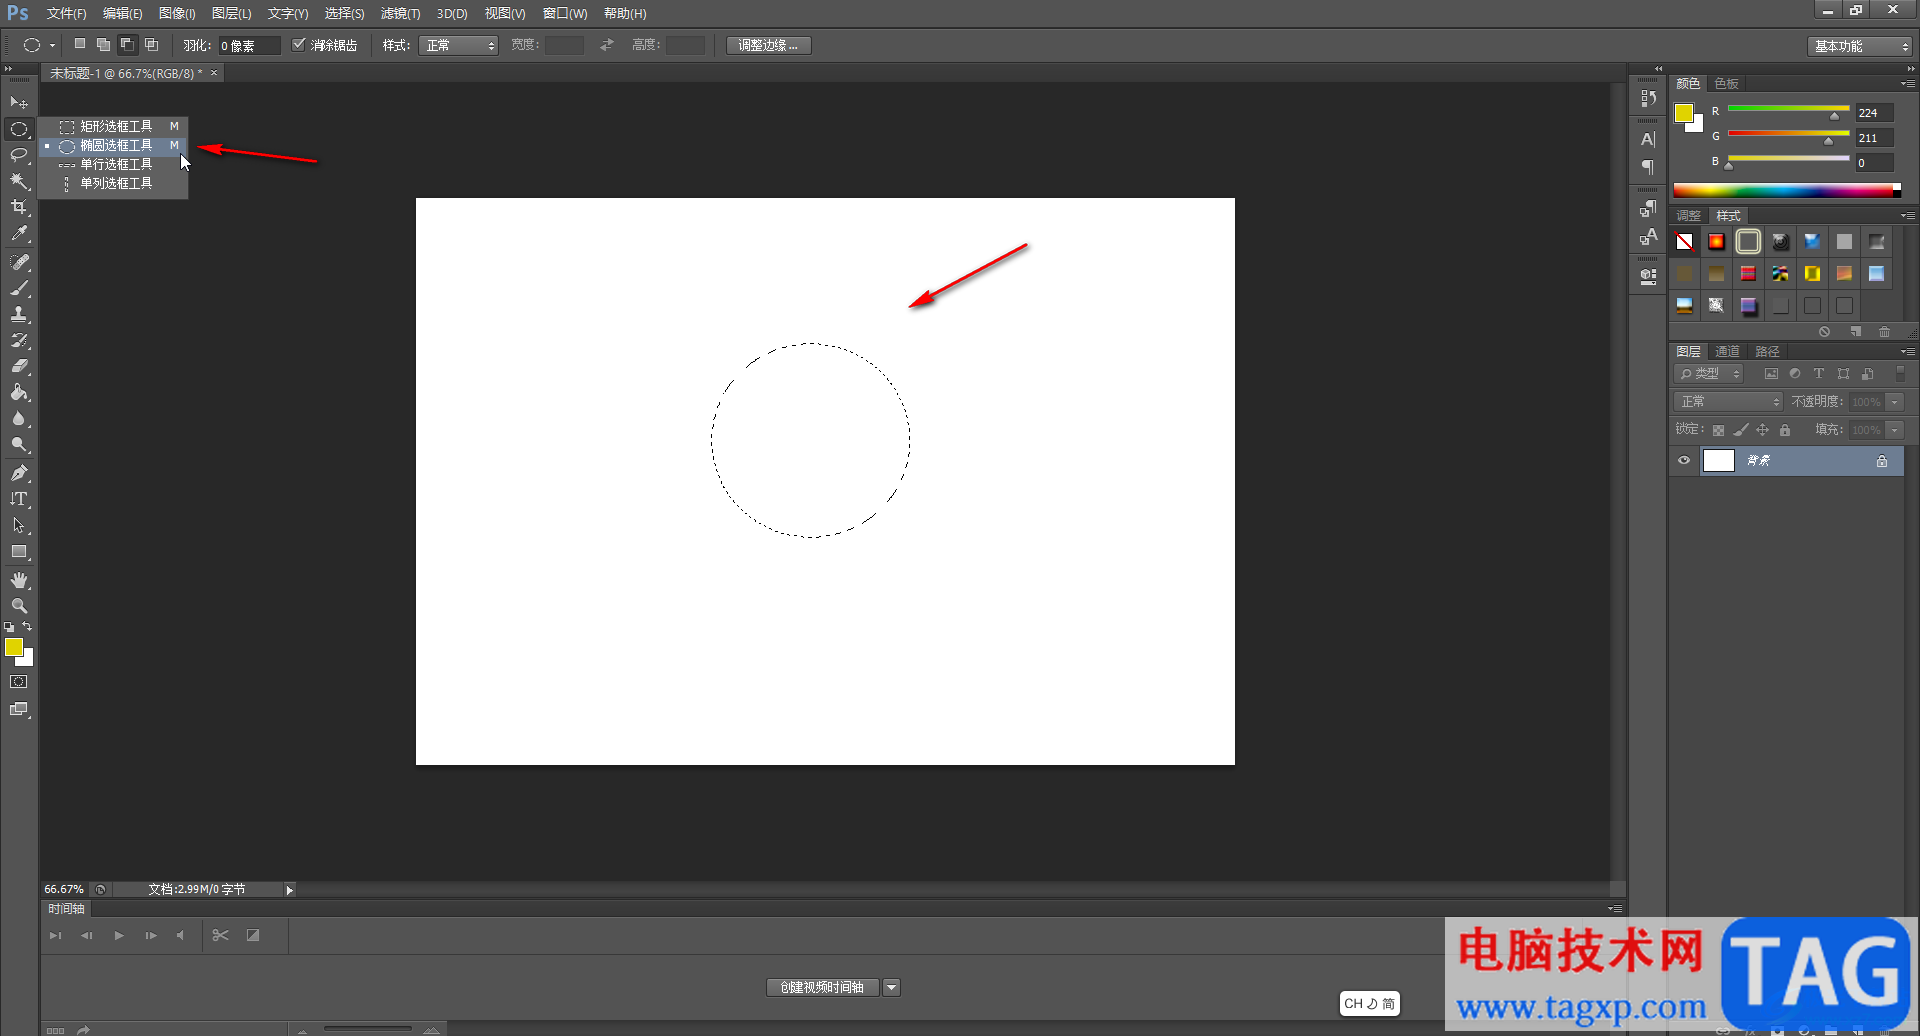Click the clear style icon
The height and width of the screenshot is (1036, 1920).
1824,332
